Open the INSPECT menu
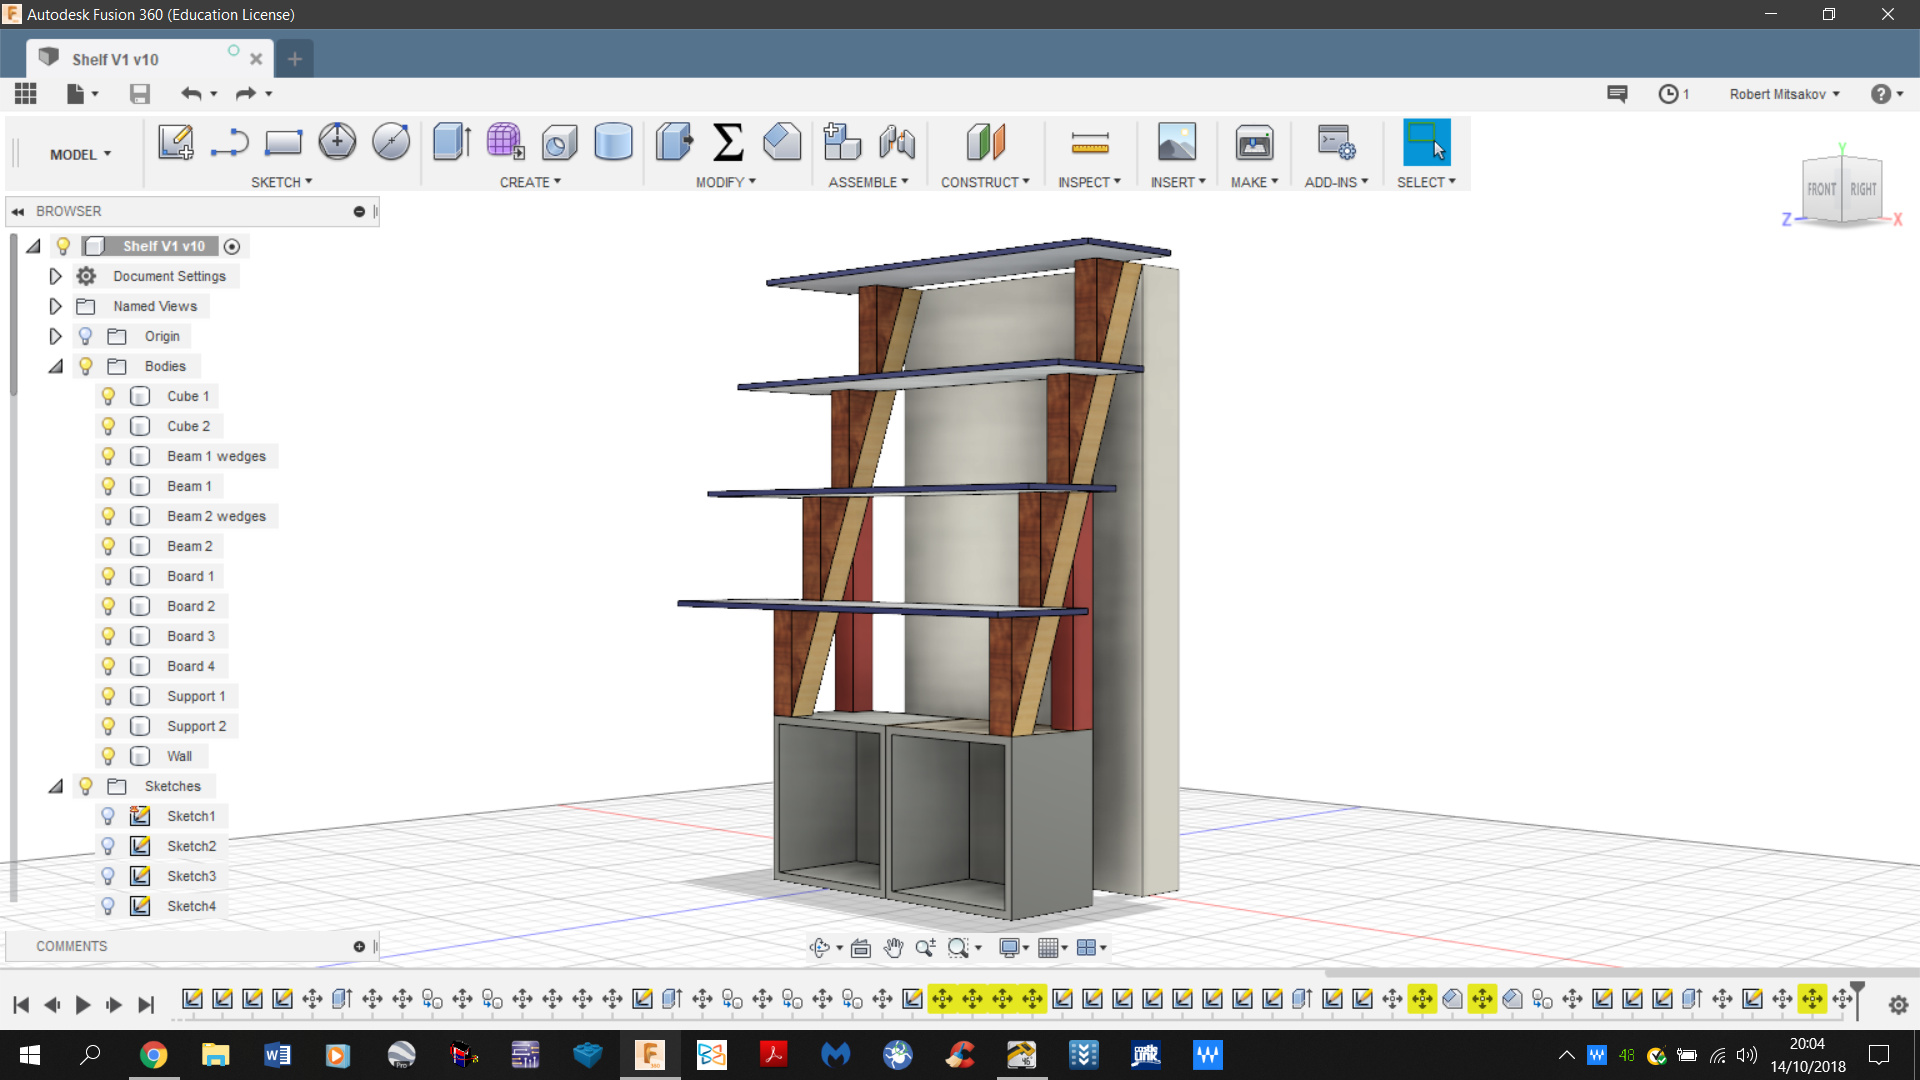 coord(1089,182)
